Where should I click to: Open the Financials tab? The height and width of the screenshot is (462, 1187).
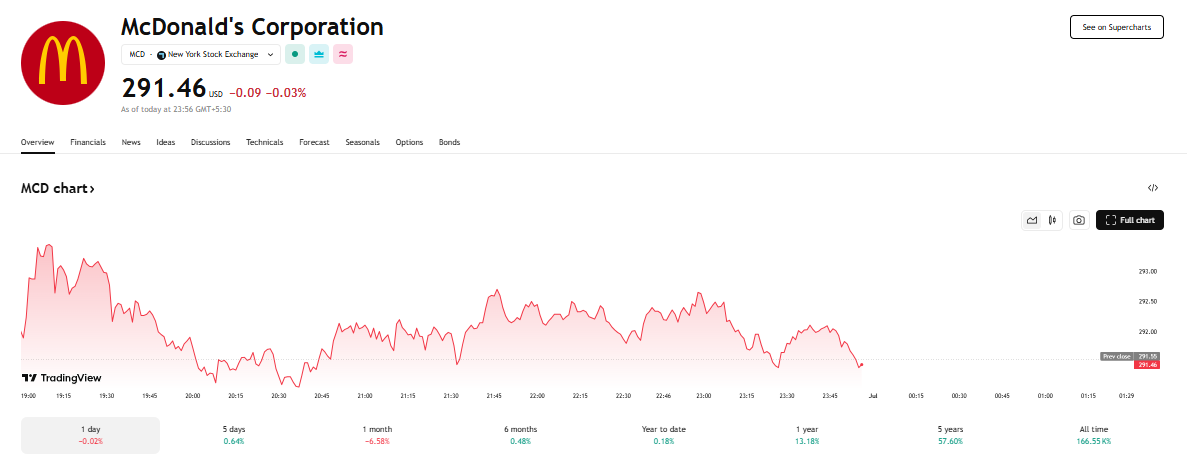coord(88,142)
